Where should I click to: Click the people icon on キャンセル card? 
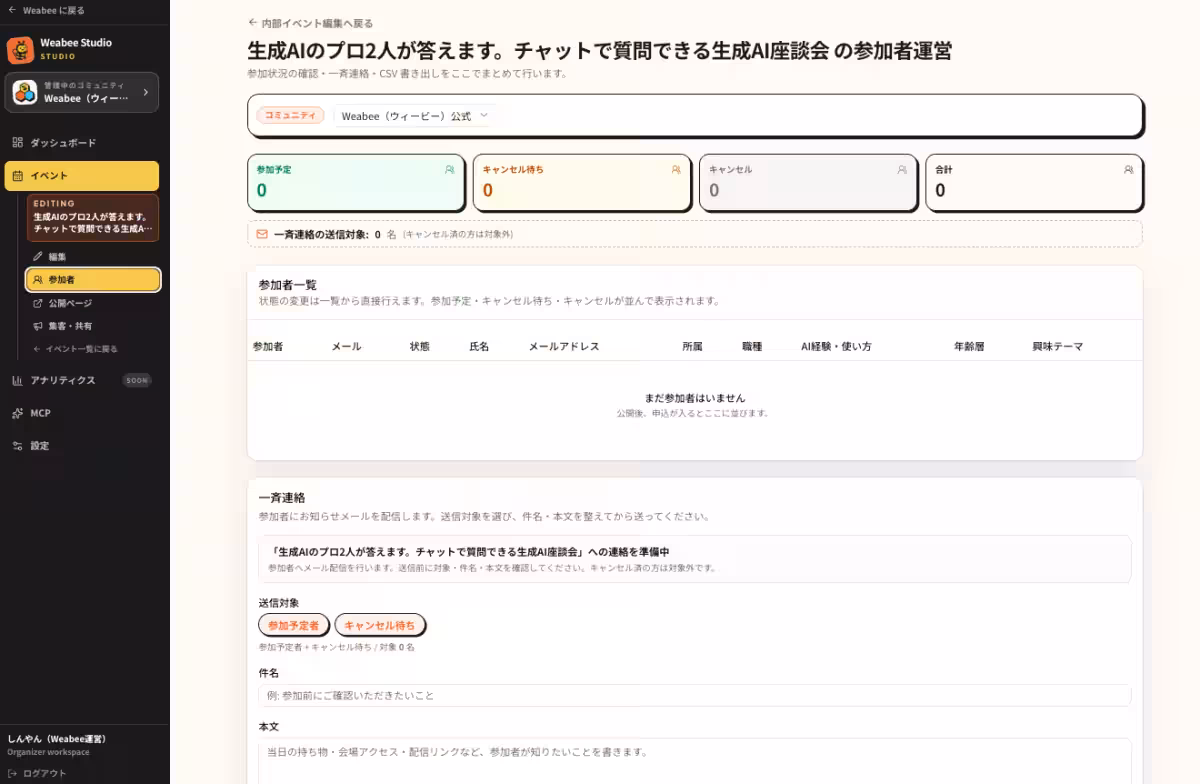902,170
